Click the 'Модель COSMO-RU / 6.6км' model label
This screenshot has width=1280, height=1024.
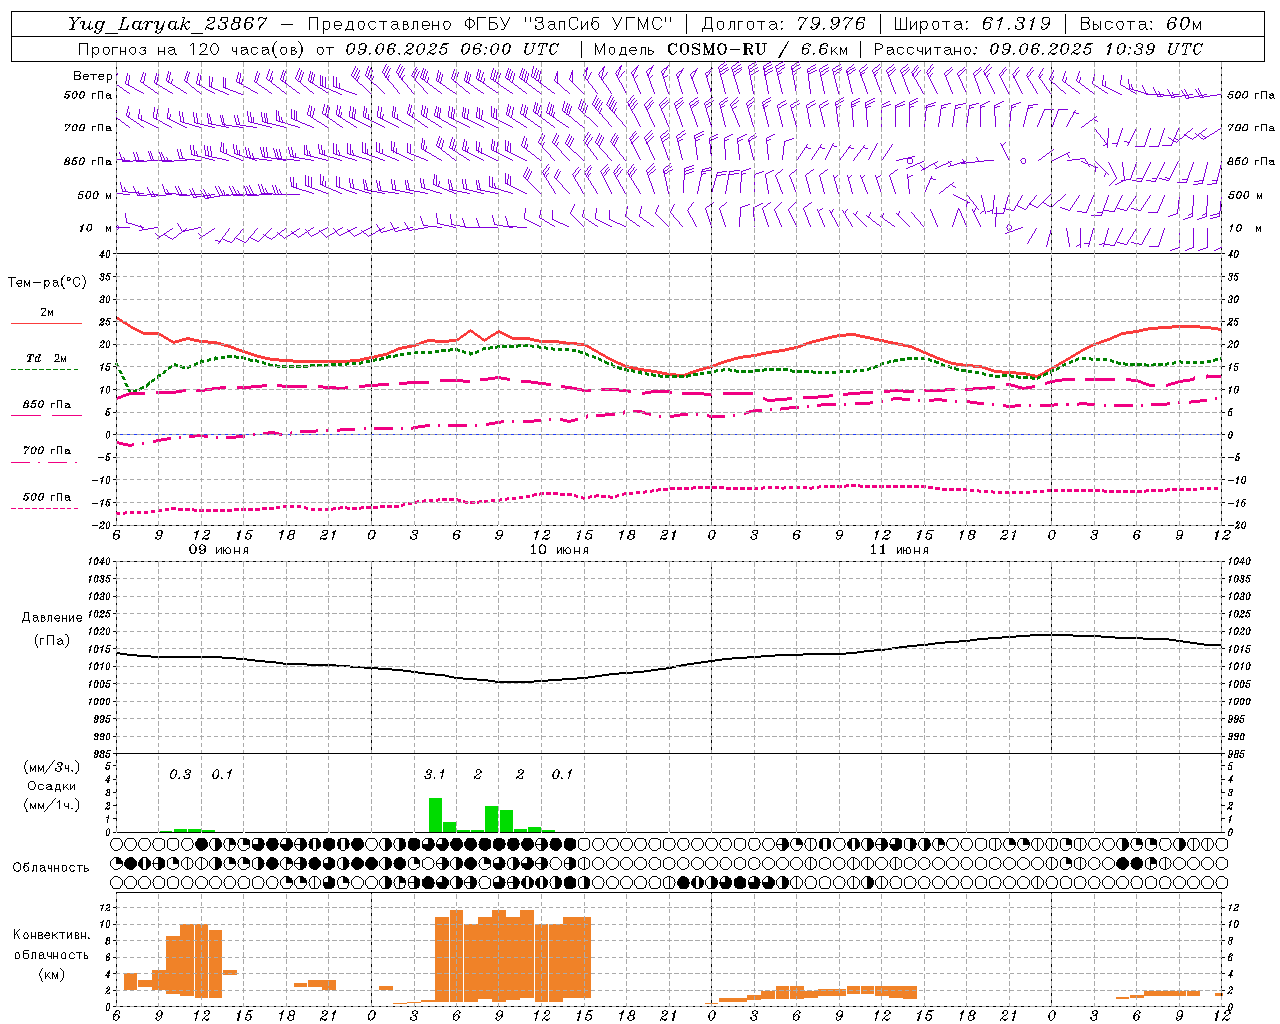[720, 49]
